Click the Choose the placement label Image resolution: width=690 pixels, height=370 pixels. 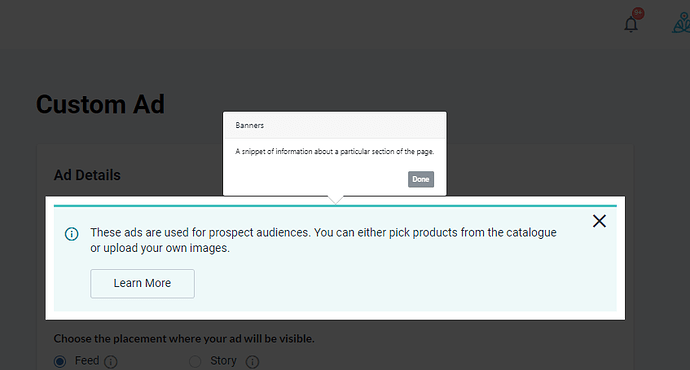tap(184, 339)
